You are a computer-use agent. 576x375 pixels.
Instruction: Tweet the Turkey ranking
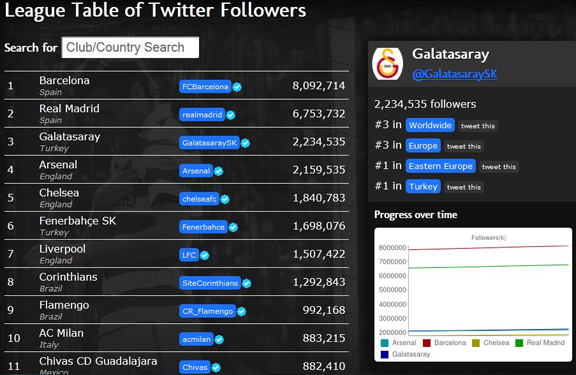[x=464, y=187]
